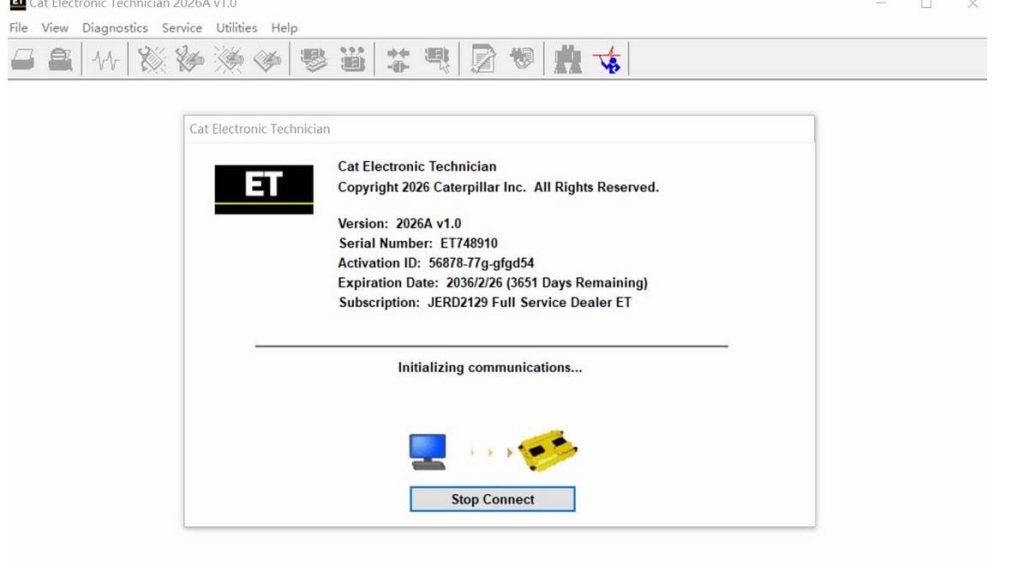
Task: Click the first Open file toolbar icon
Action: [x=23, y=60]
